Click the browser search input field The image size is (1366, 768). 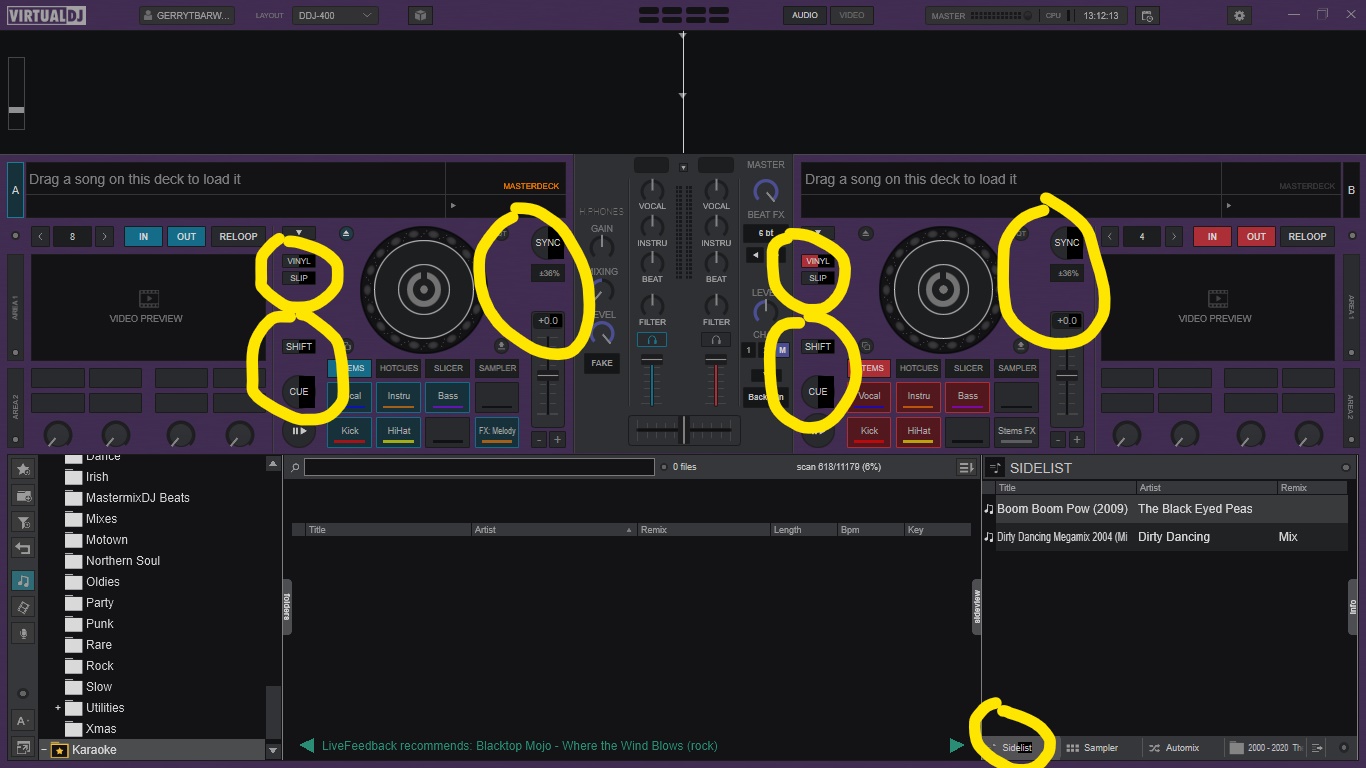(x=479, y=467)
